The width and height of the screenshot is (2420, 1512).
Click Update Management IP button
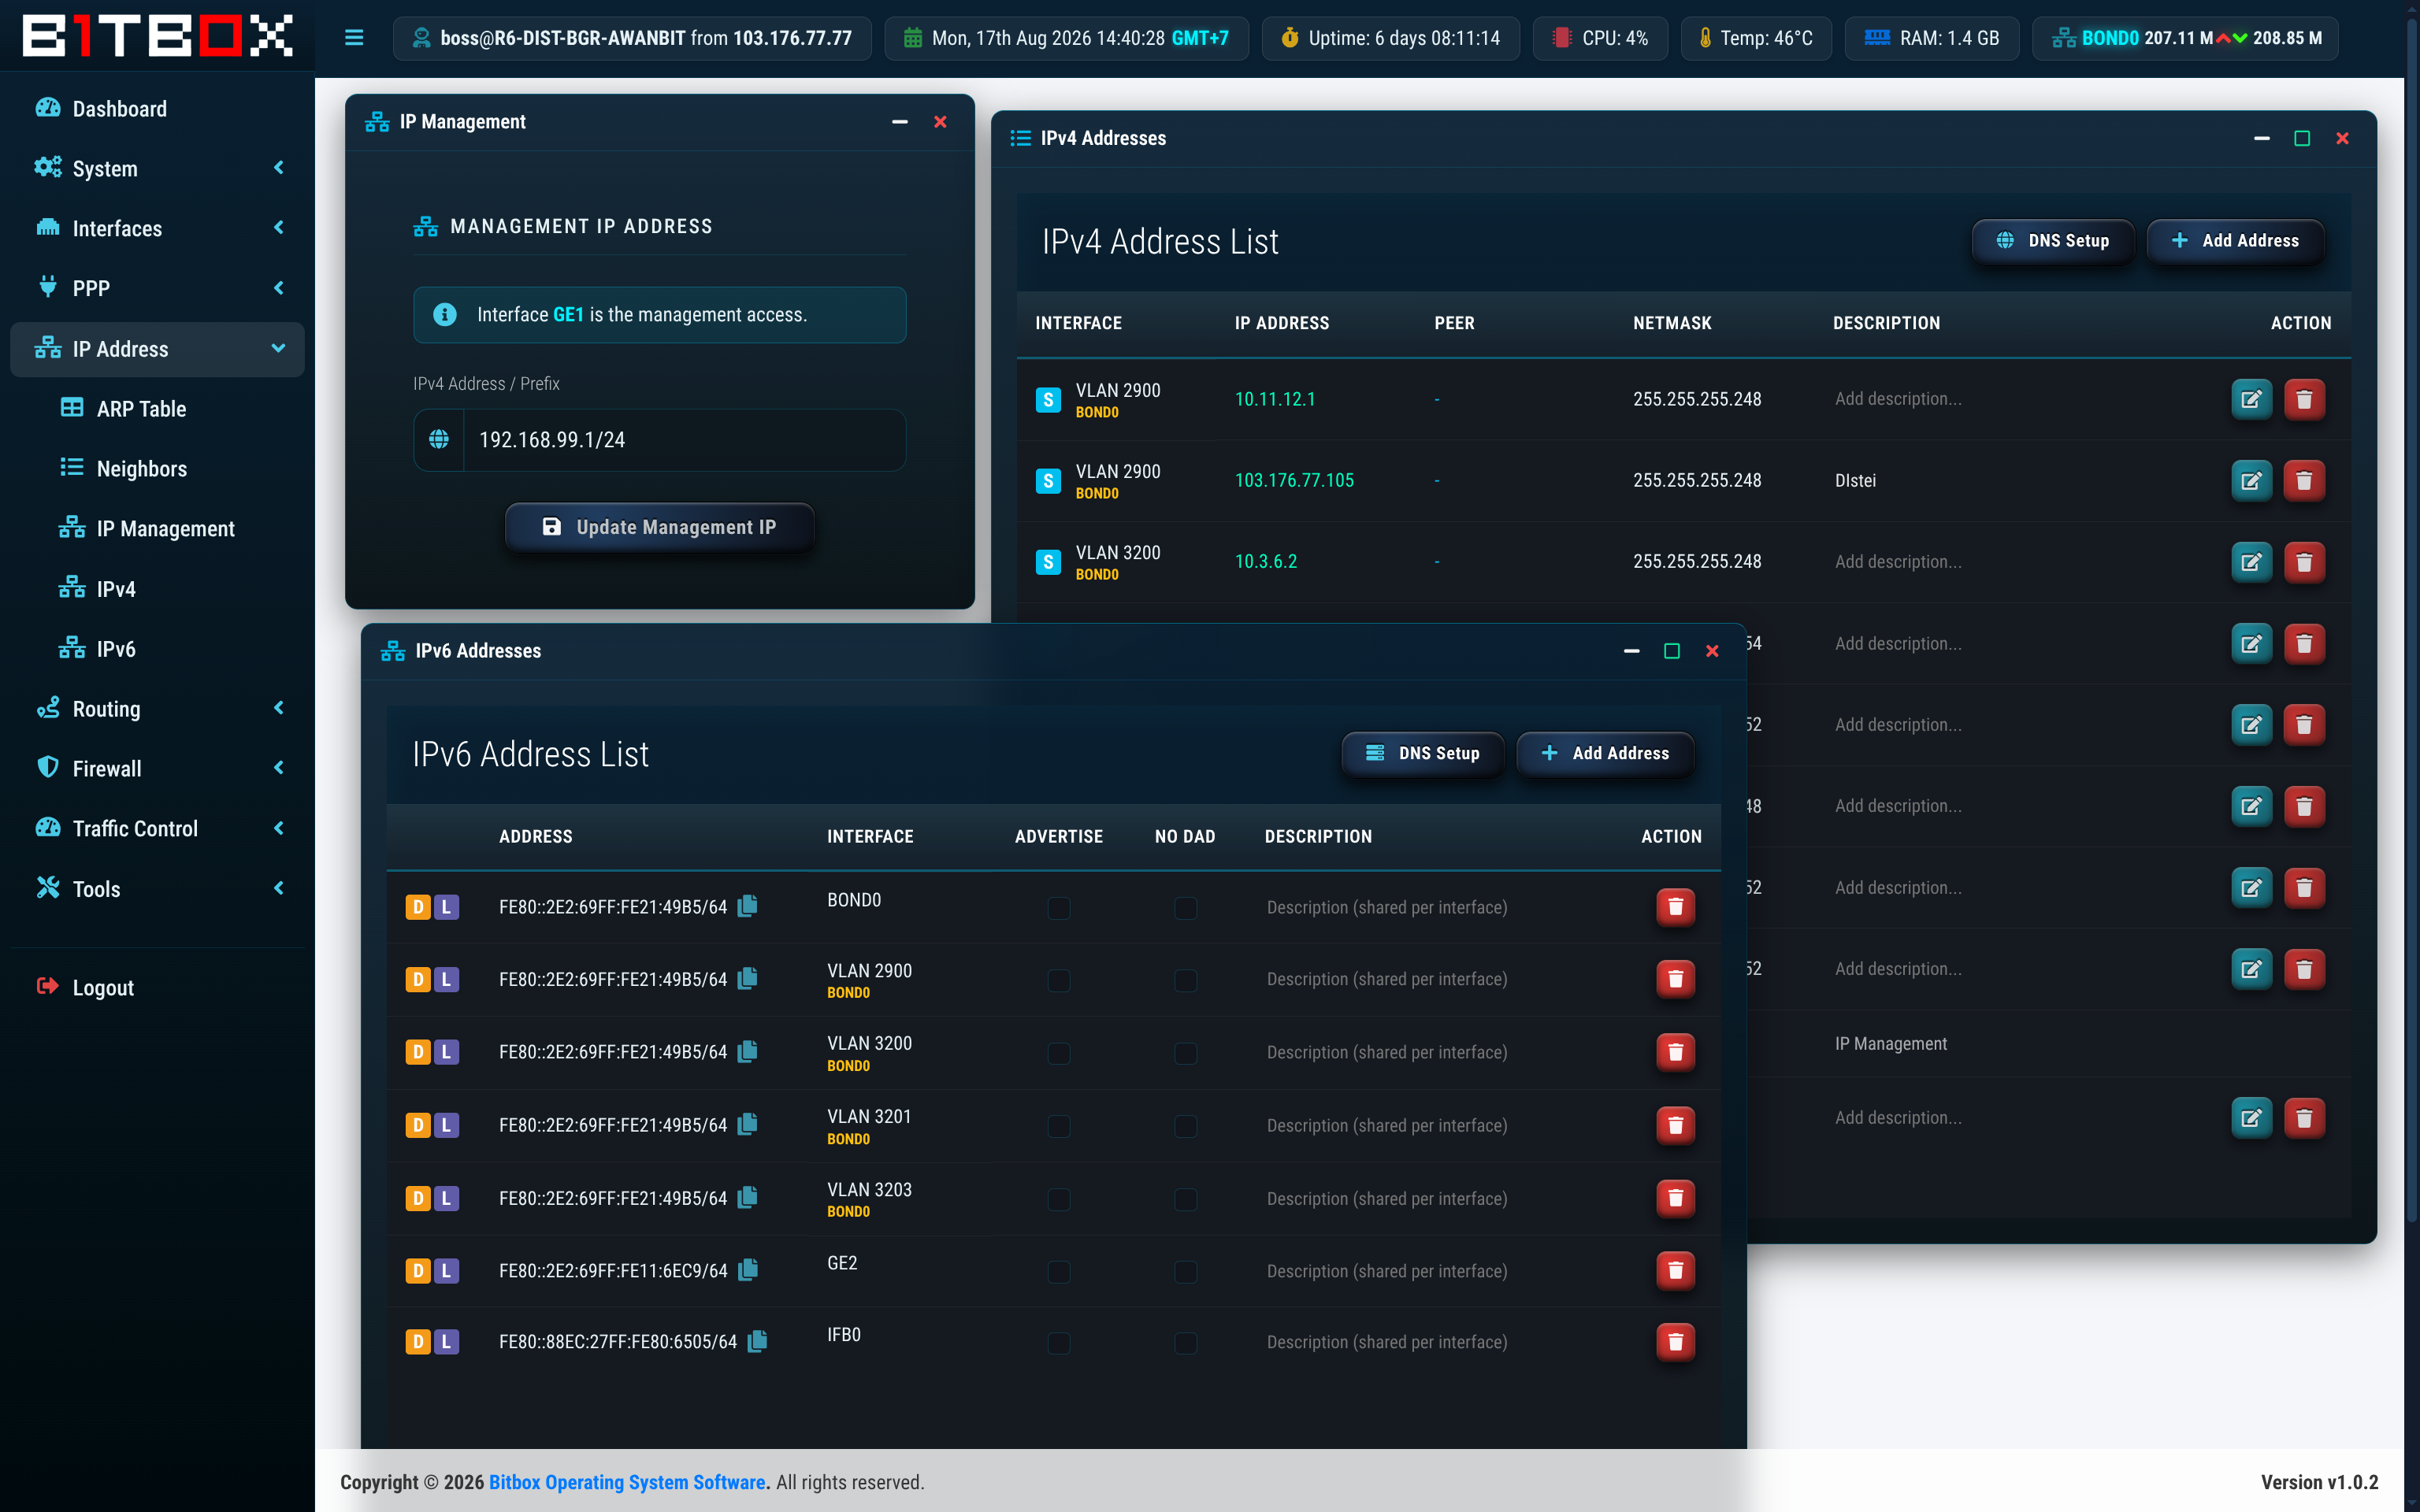click(x=660, y=527)
